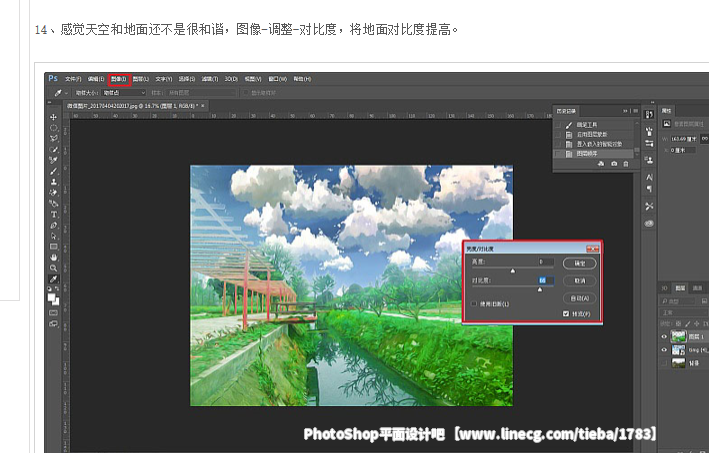Open the Brush presets icon in side dock
The image size is (712, 453).
[x=649, y=132]
